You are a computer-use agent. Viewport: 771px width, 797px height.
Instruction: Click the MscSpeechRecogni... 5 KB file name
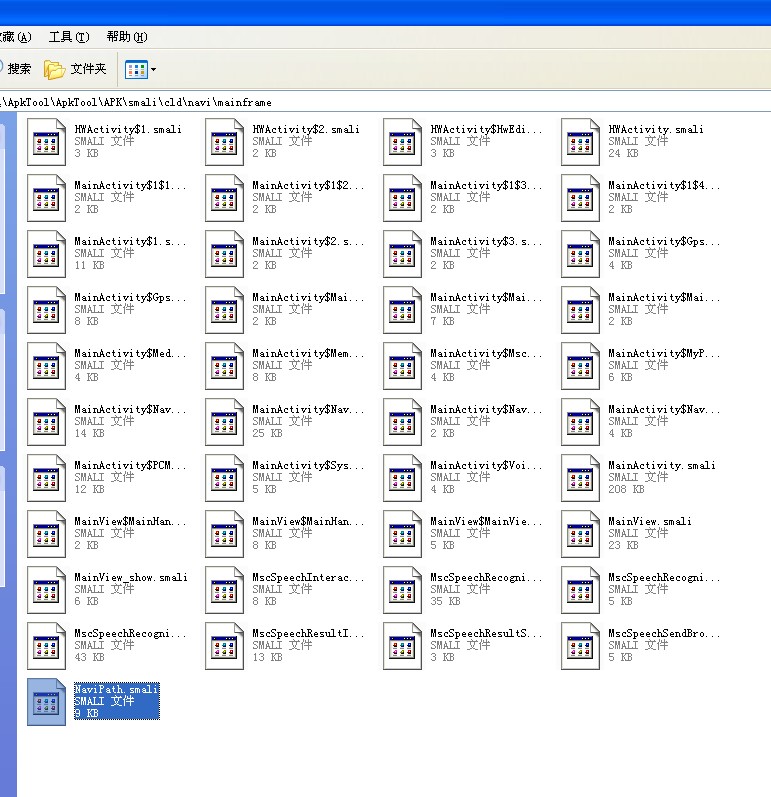point(664,577)
